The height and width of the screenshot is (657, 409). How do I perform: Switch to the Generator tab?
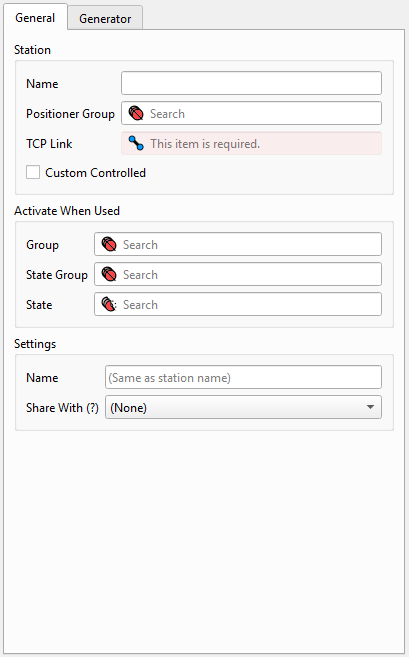pyautogui.click(x=105, y=18)
